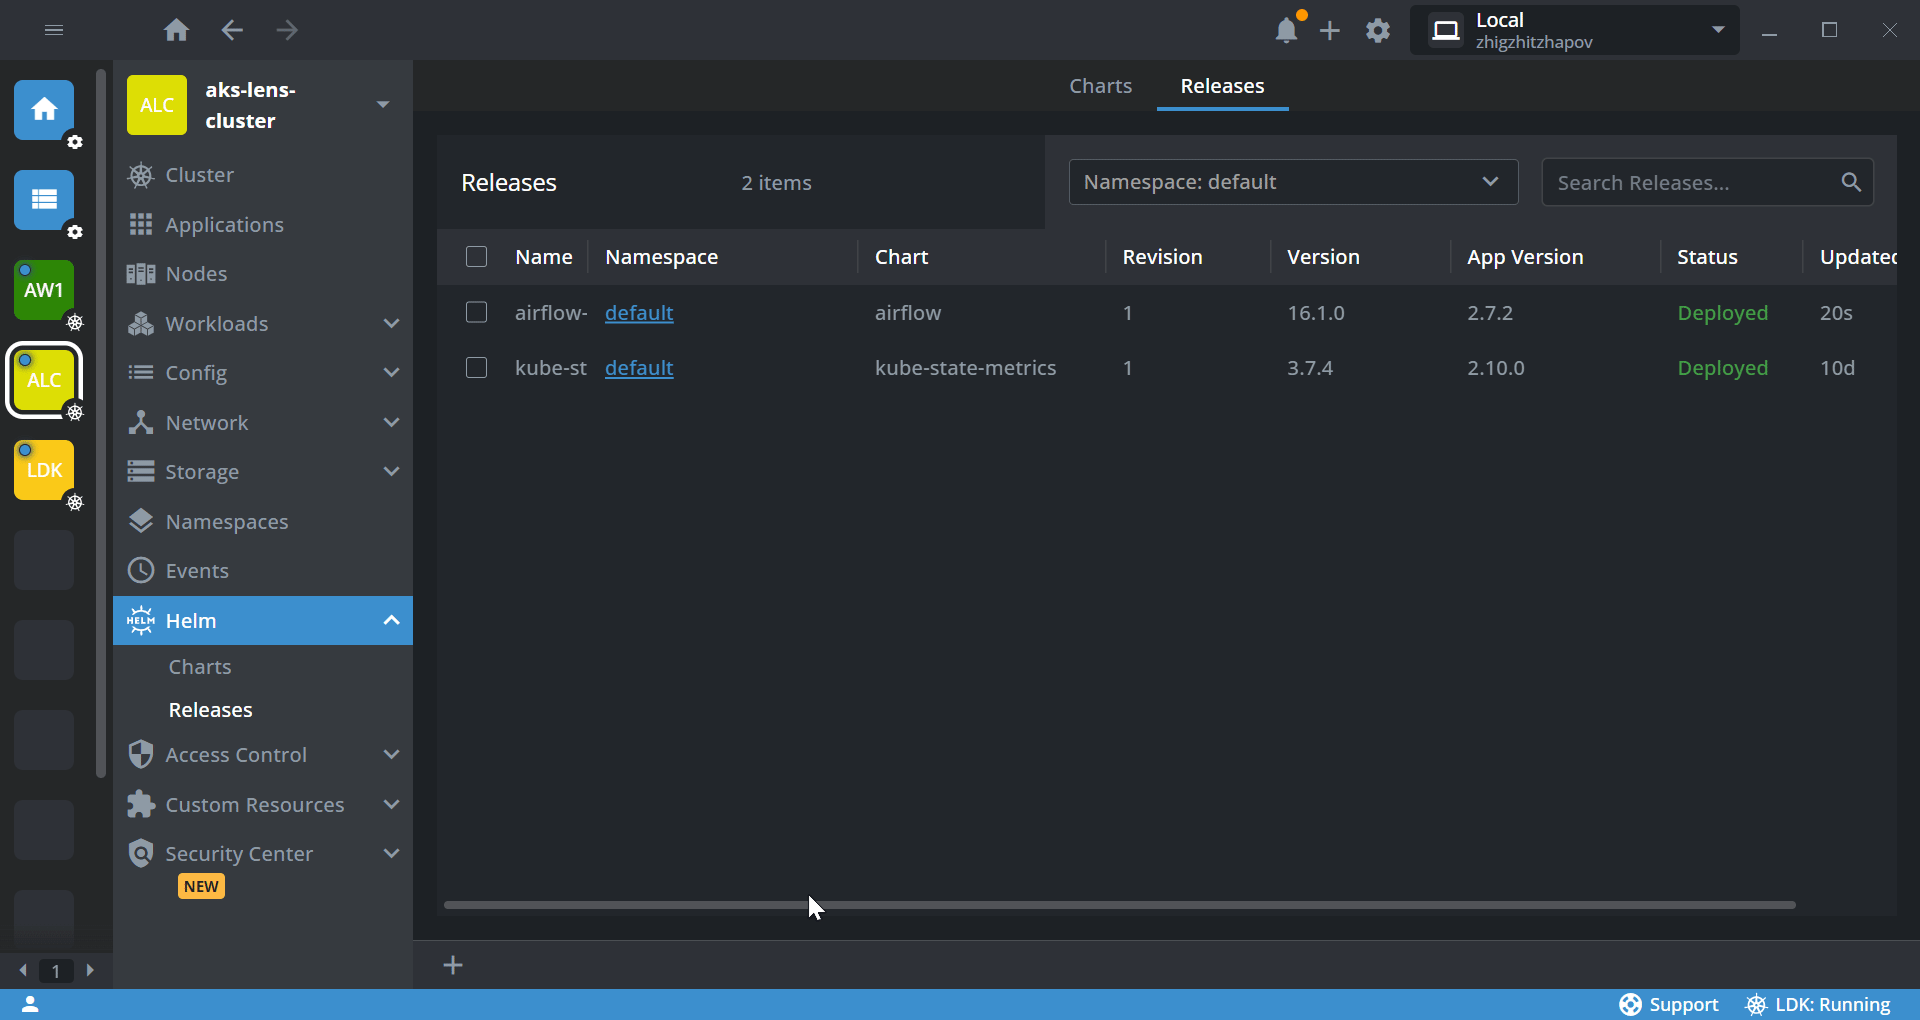Click the home icon in top navigation
Image resolution: width=1920 pixels, height=1020 pixels.
(x=176, y=31)
